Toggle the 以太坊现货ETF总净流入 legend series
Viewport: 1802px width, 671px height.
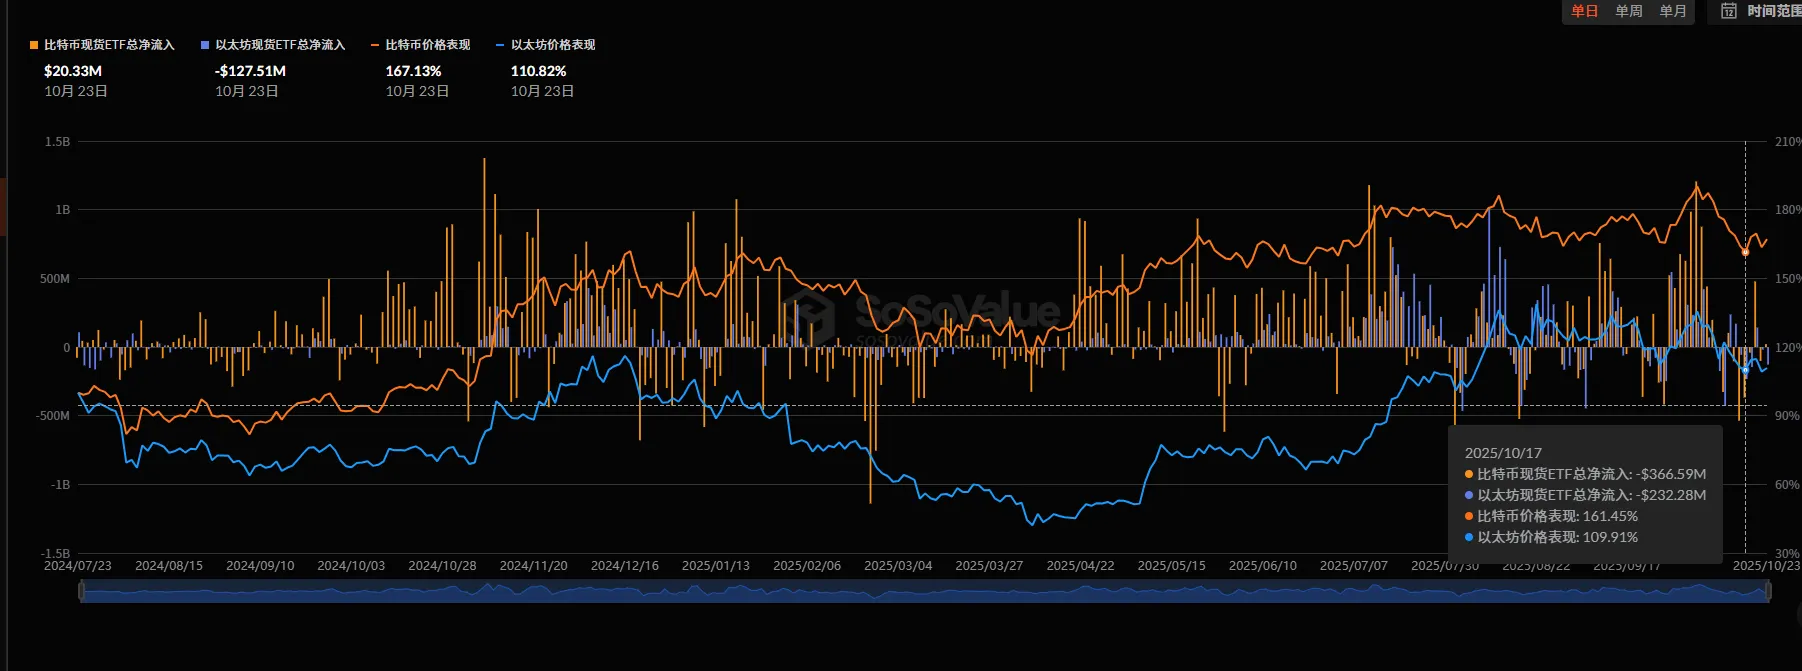273,45
